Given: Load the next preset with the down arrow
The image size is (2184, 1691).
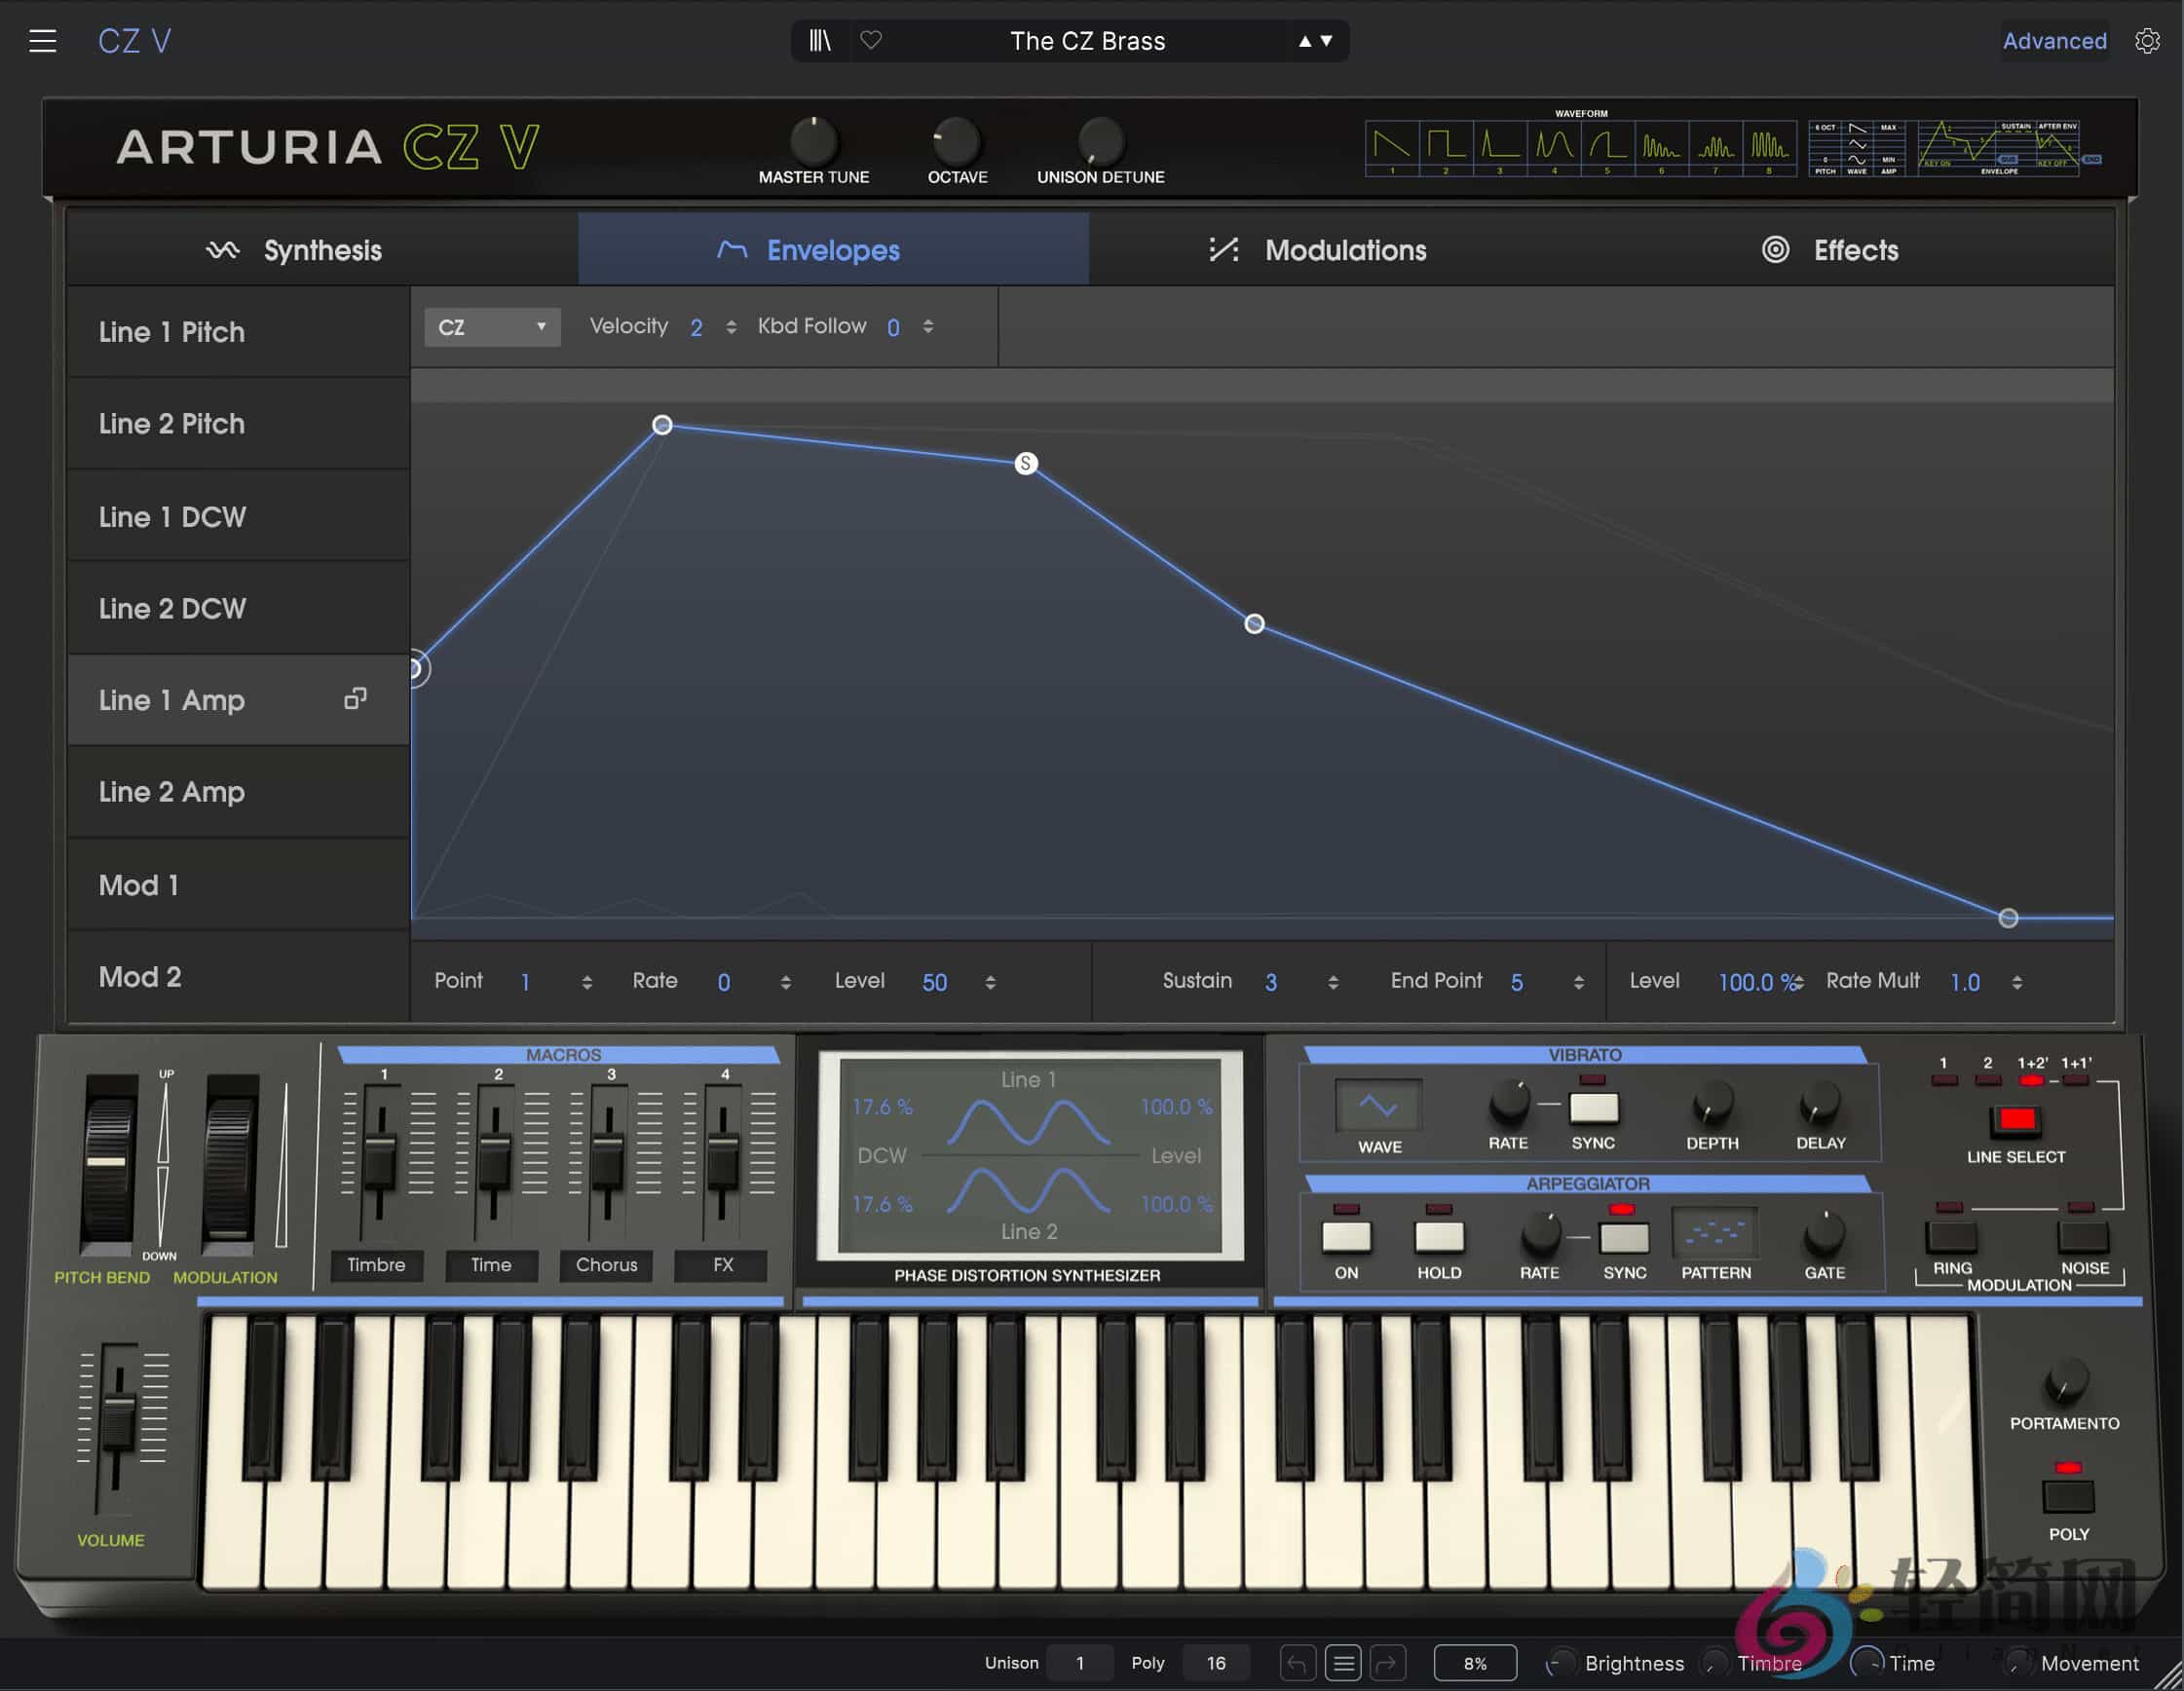Looking at the screenshot, I should 1326,41.
